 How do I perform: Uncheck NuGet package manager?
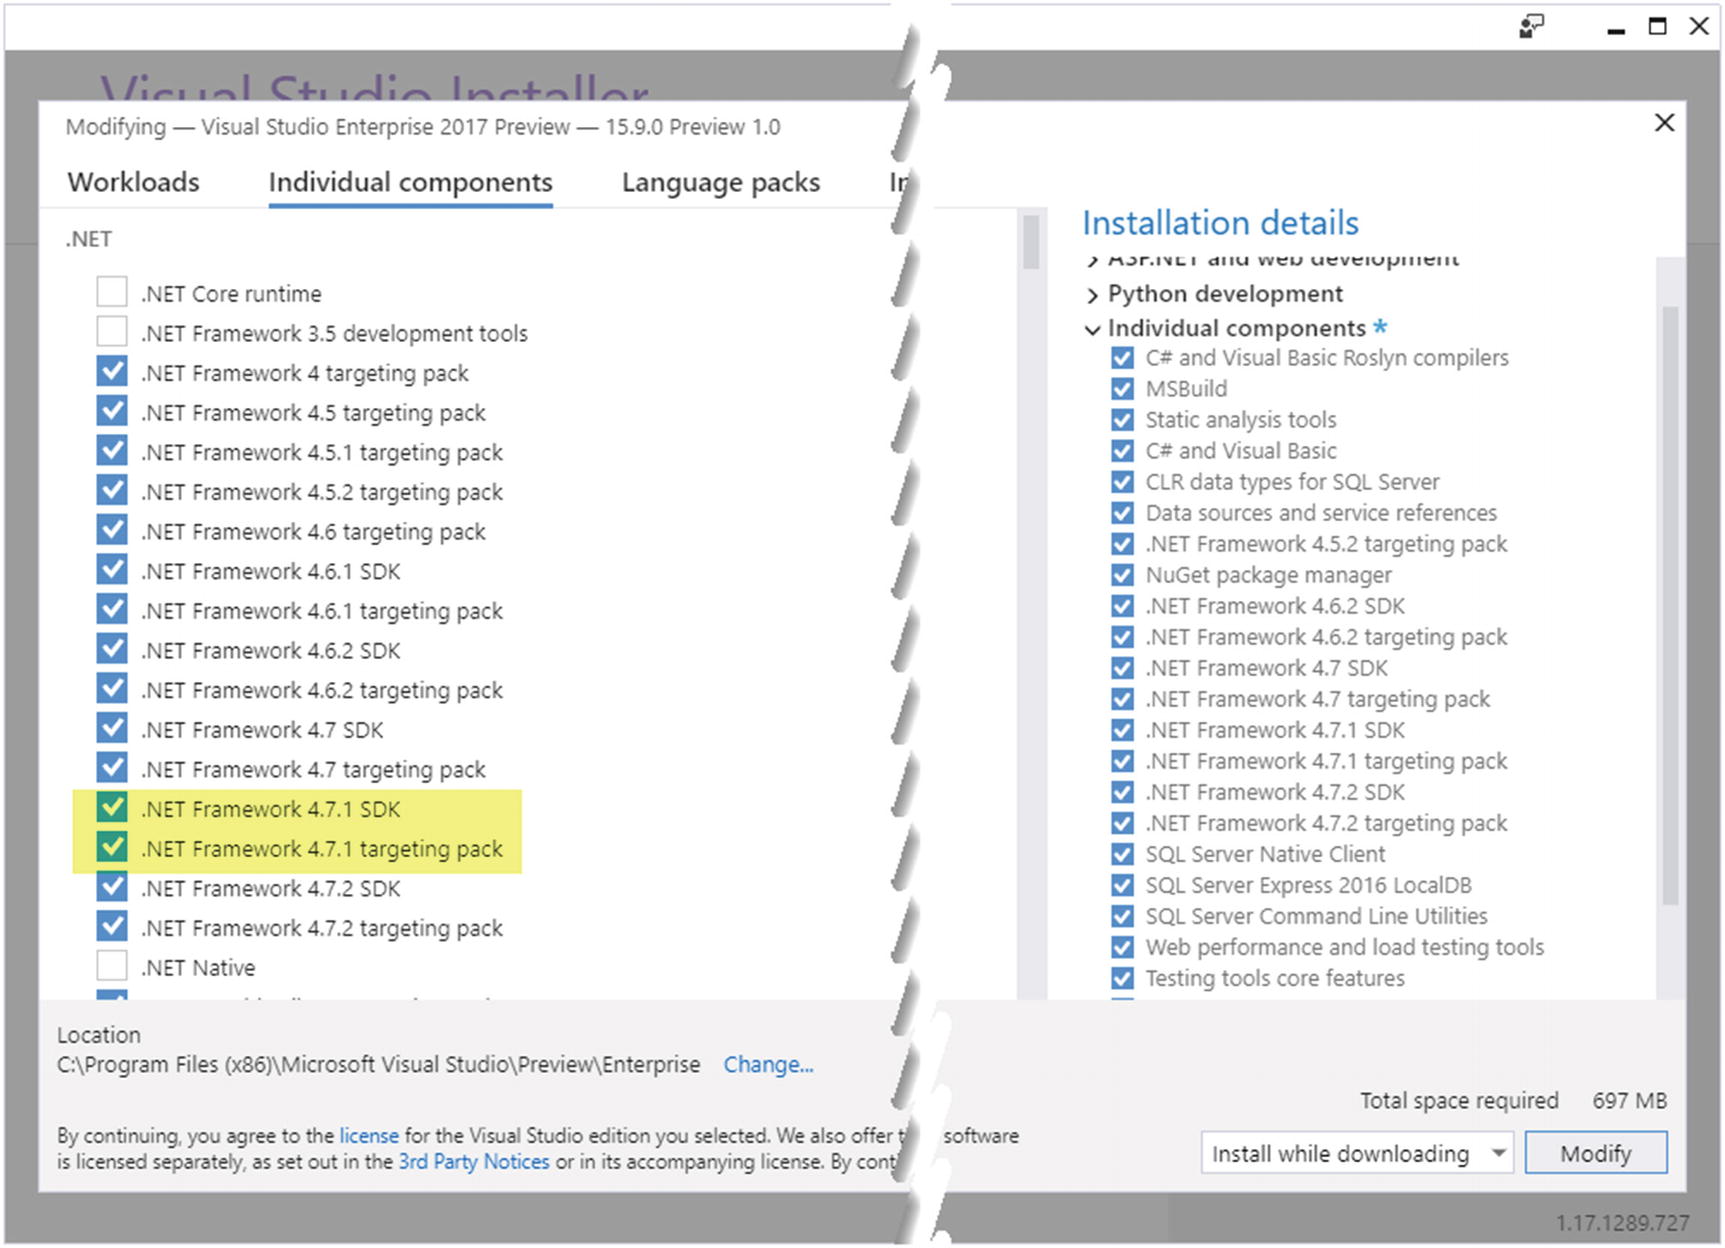point(1122,575)
